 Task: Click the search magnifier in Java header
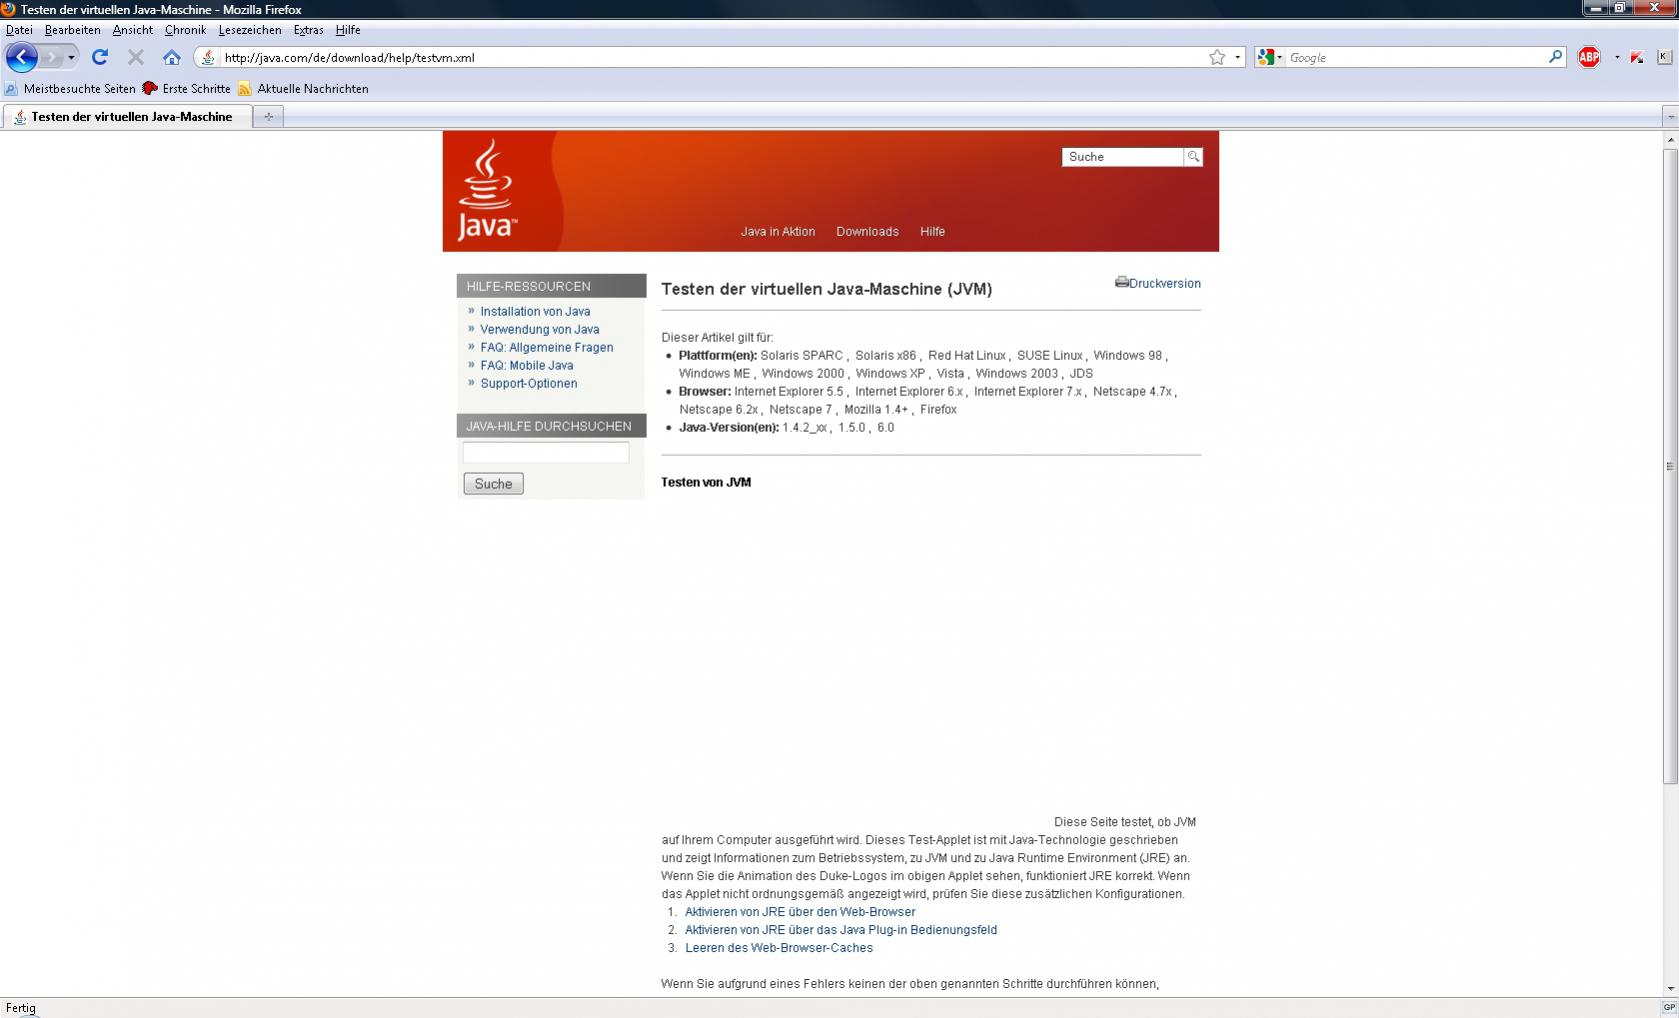click(1193, 157)
